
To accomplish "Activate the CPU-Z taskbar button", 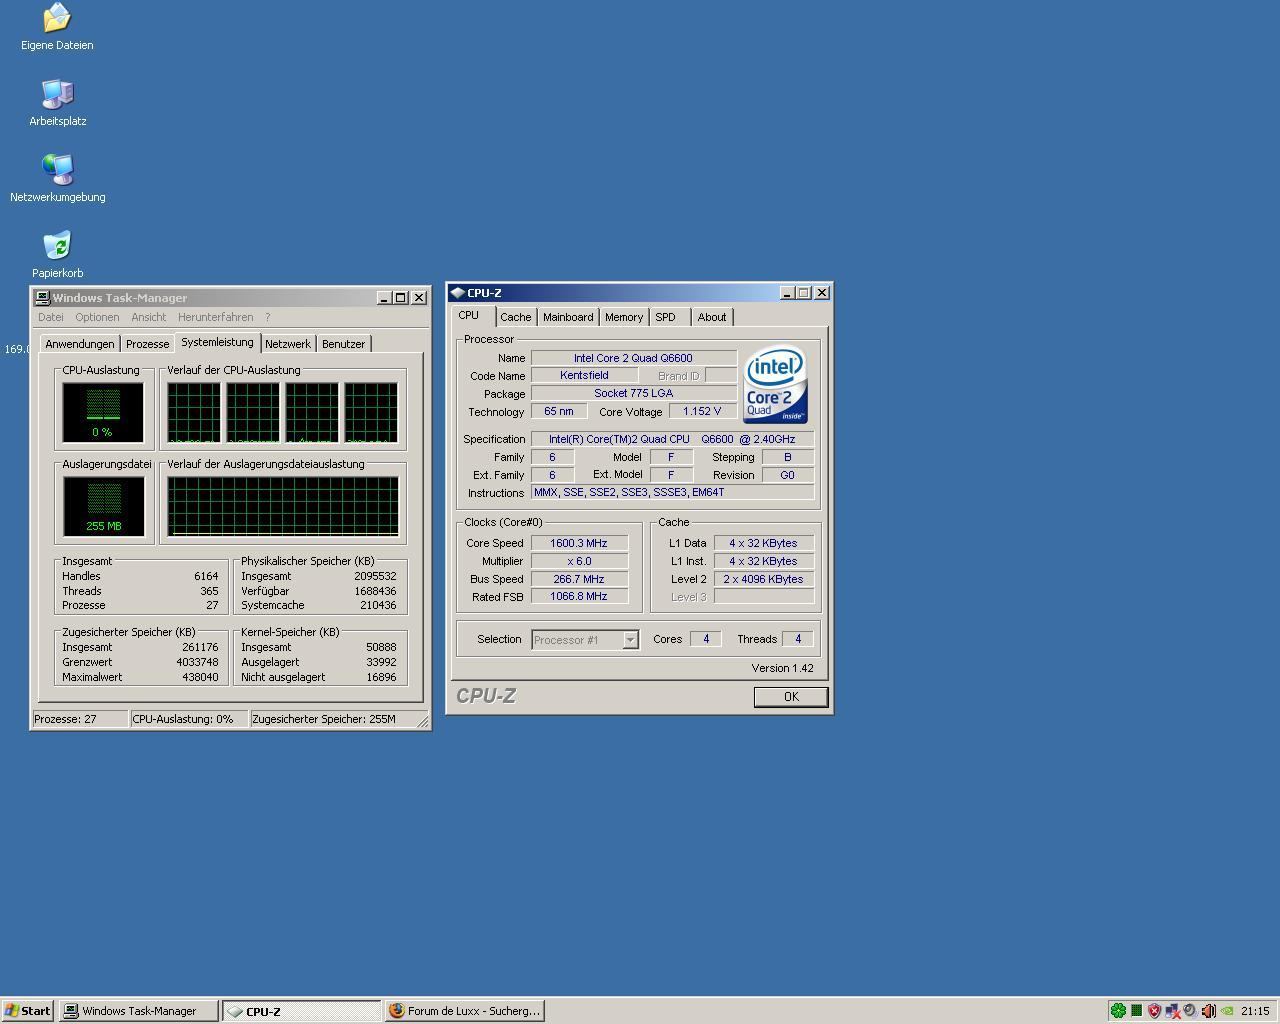I will (x=301, y=1011).
